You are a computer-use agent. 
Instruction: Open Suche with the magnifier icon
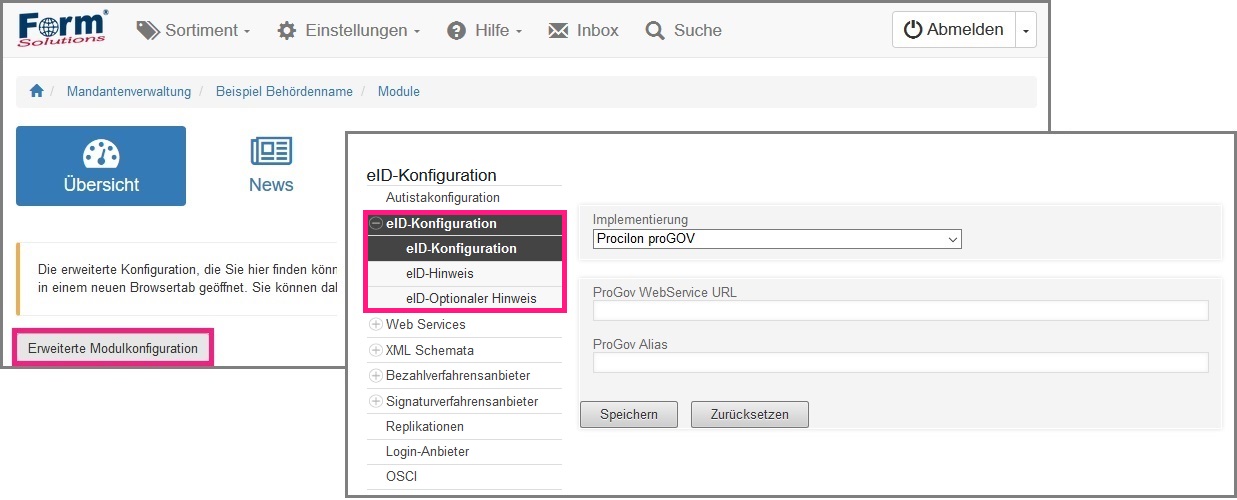[683, 30]
